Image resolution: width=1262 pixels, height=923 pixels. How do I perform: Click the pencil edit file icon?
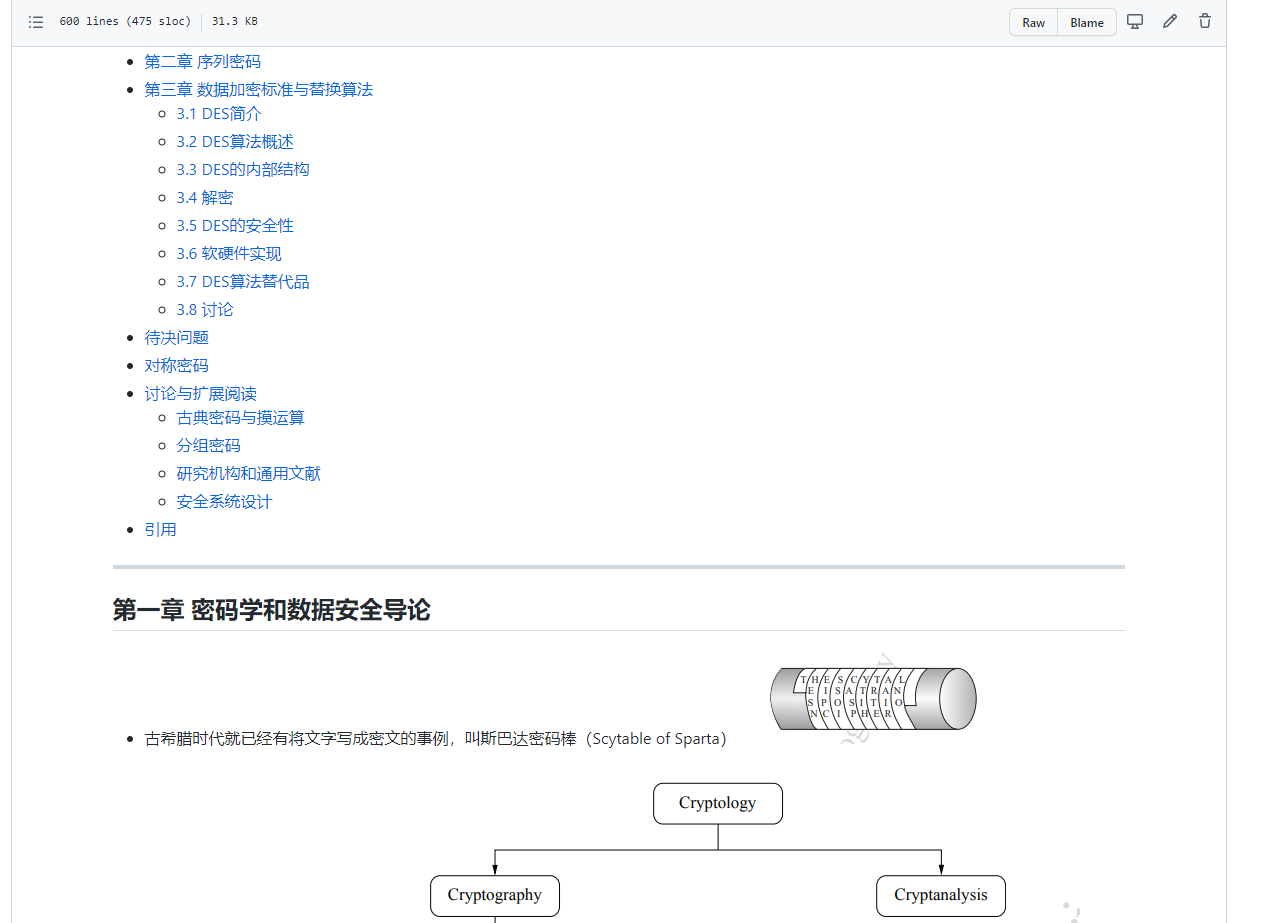[x=1170, y=22]
